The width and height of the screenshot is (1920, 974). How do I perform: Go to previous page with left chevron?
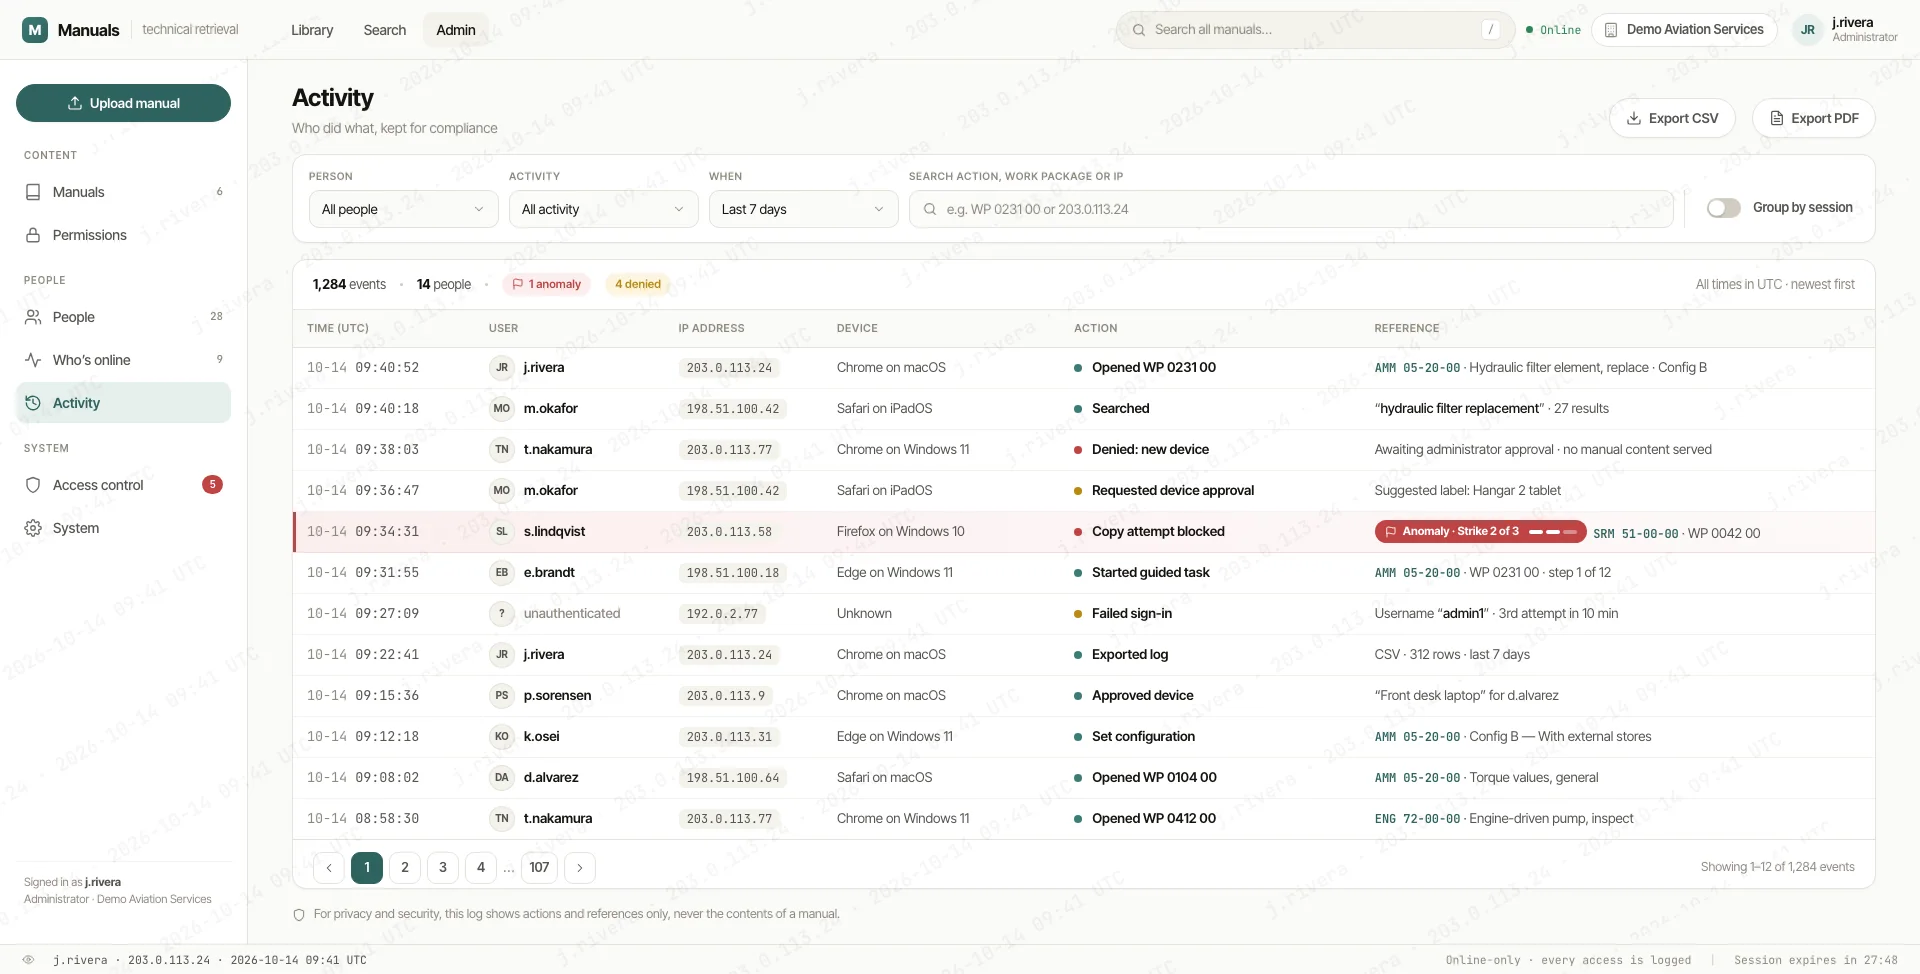click(x=329, y=868)
